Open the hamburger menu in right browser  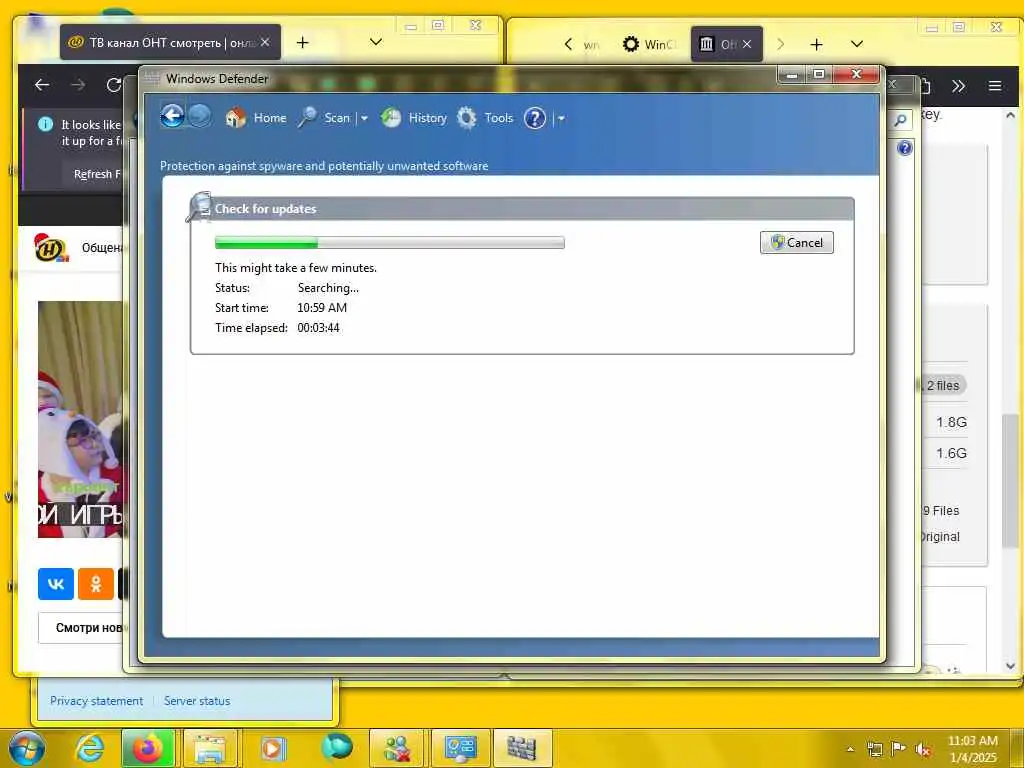click(995, 86)
